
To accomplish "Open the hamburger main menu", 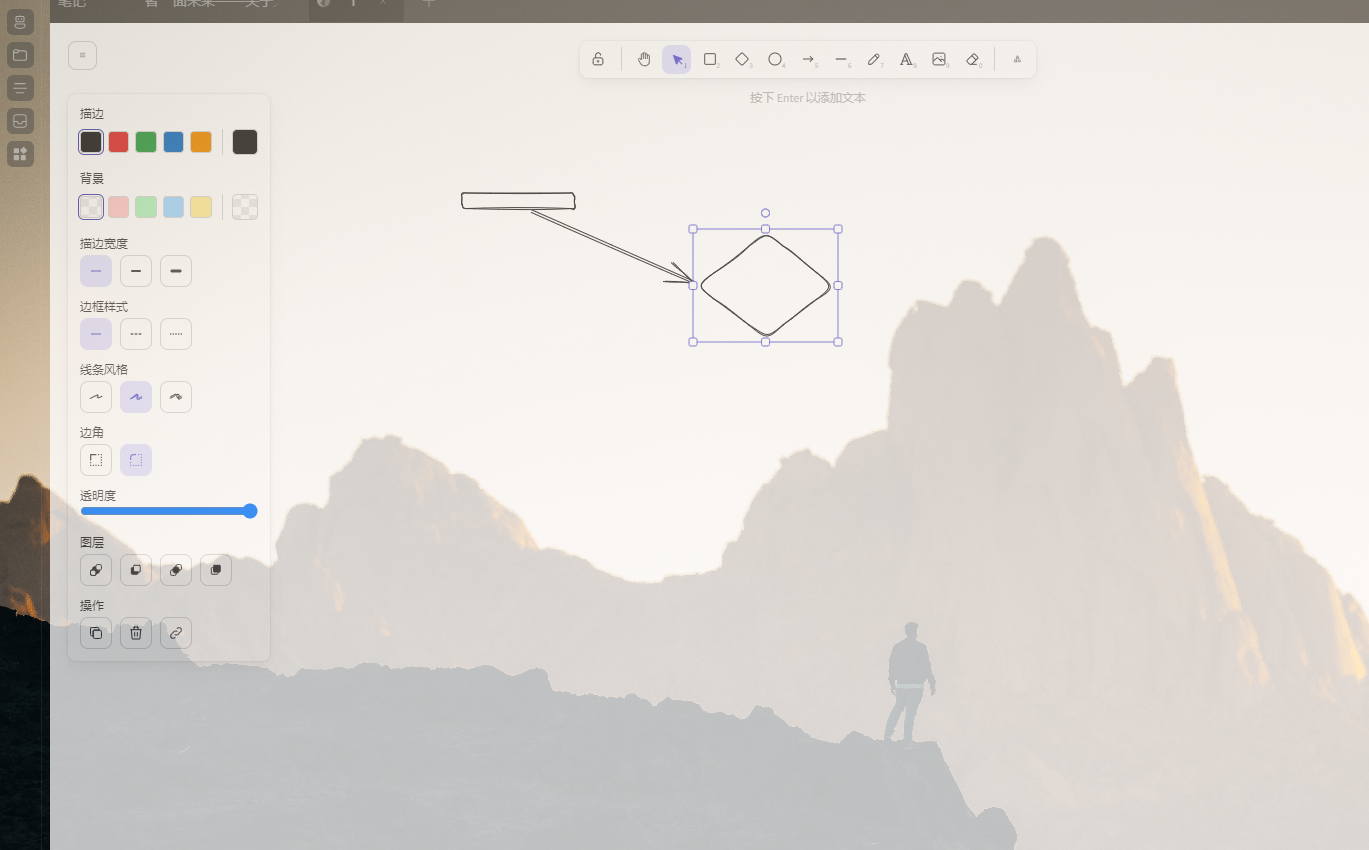I will 82,55.
